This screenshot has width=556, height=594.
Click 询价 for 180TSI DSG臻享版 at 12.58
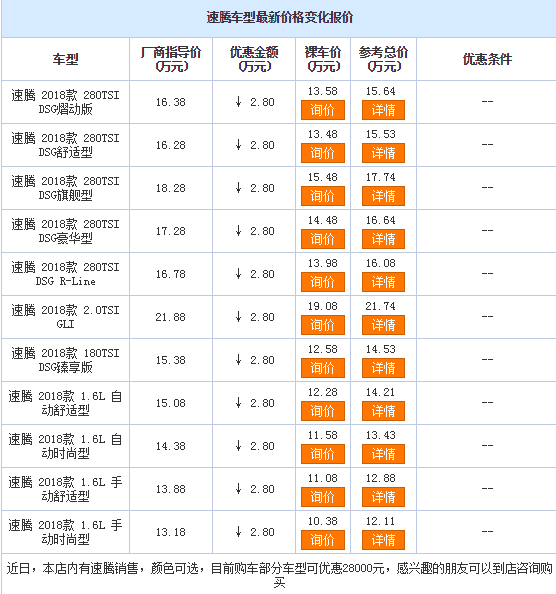323,368
